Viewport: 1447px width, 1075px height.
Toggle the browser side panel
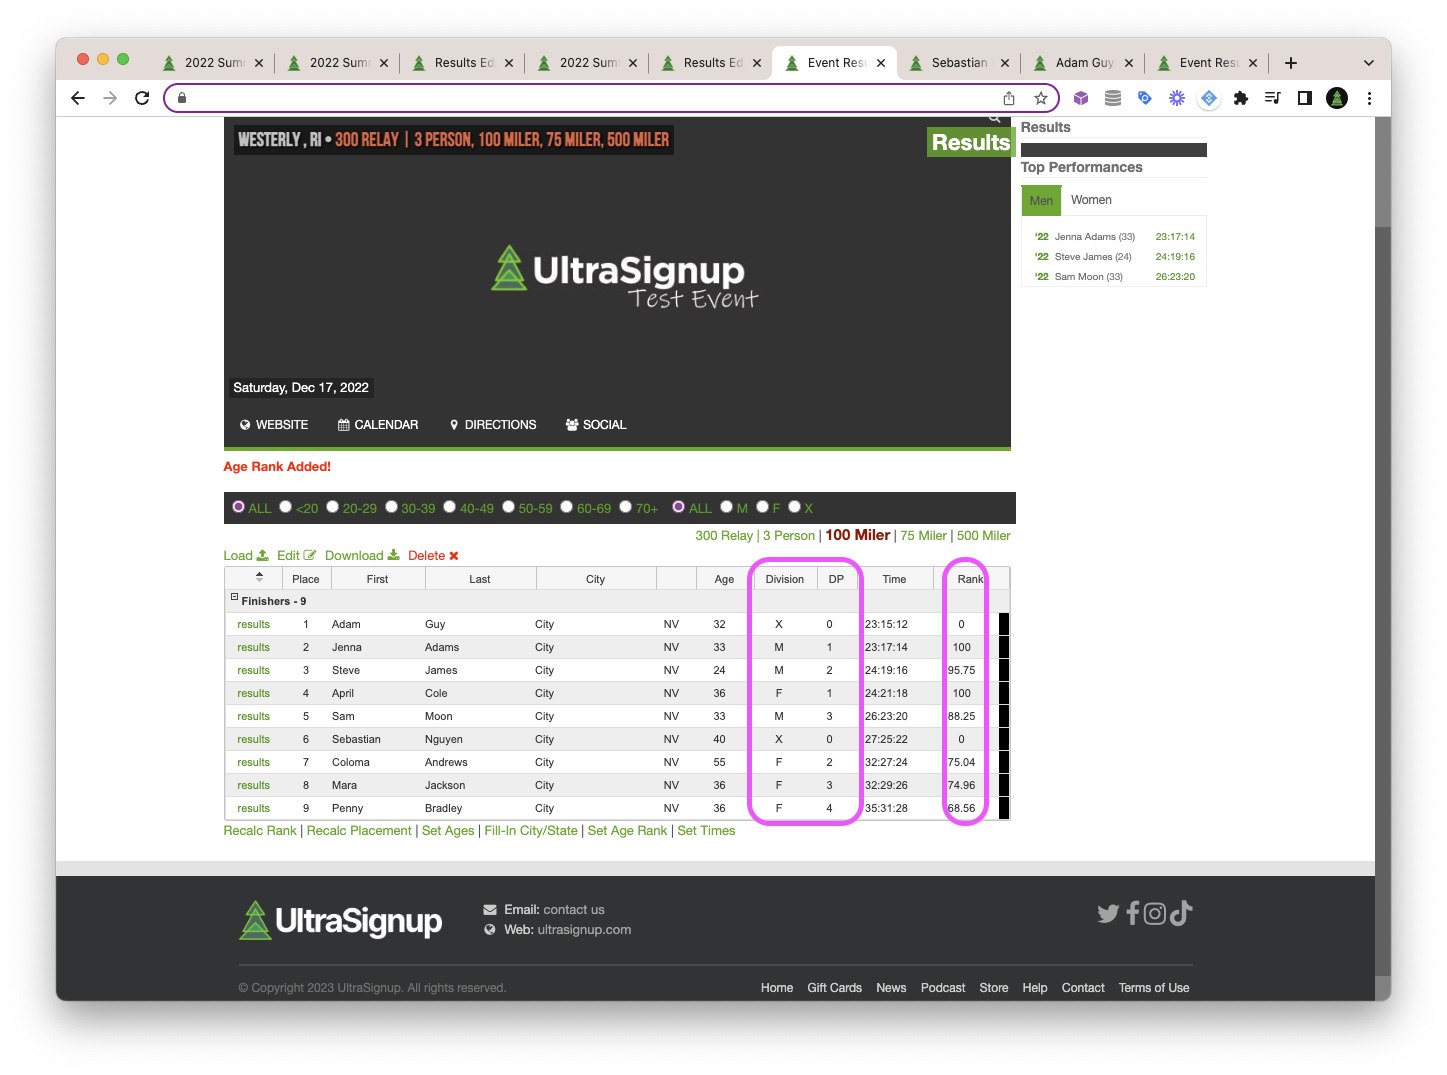click(1305, 98)
